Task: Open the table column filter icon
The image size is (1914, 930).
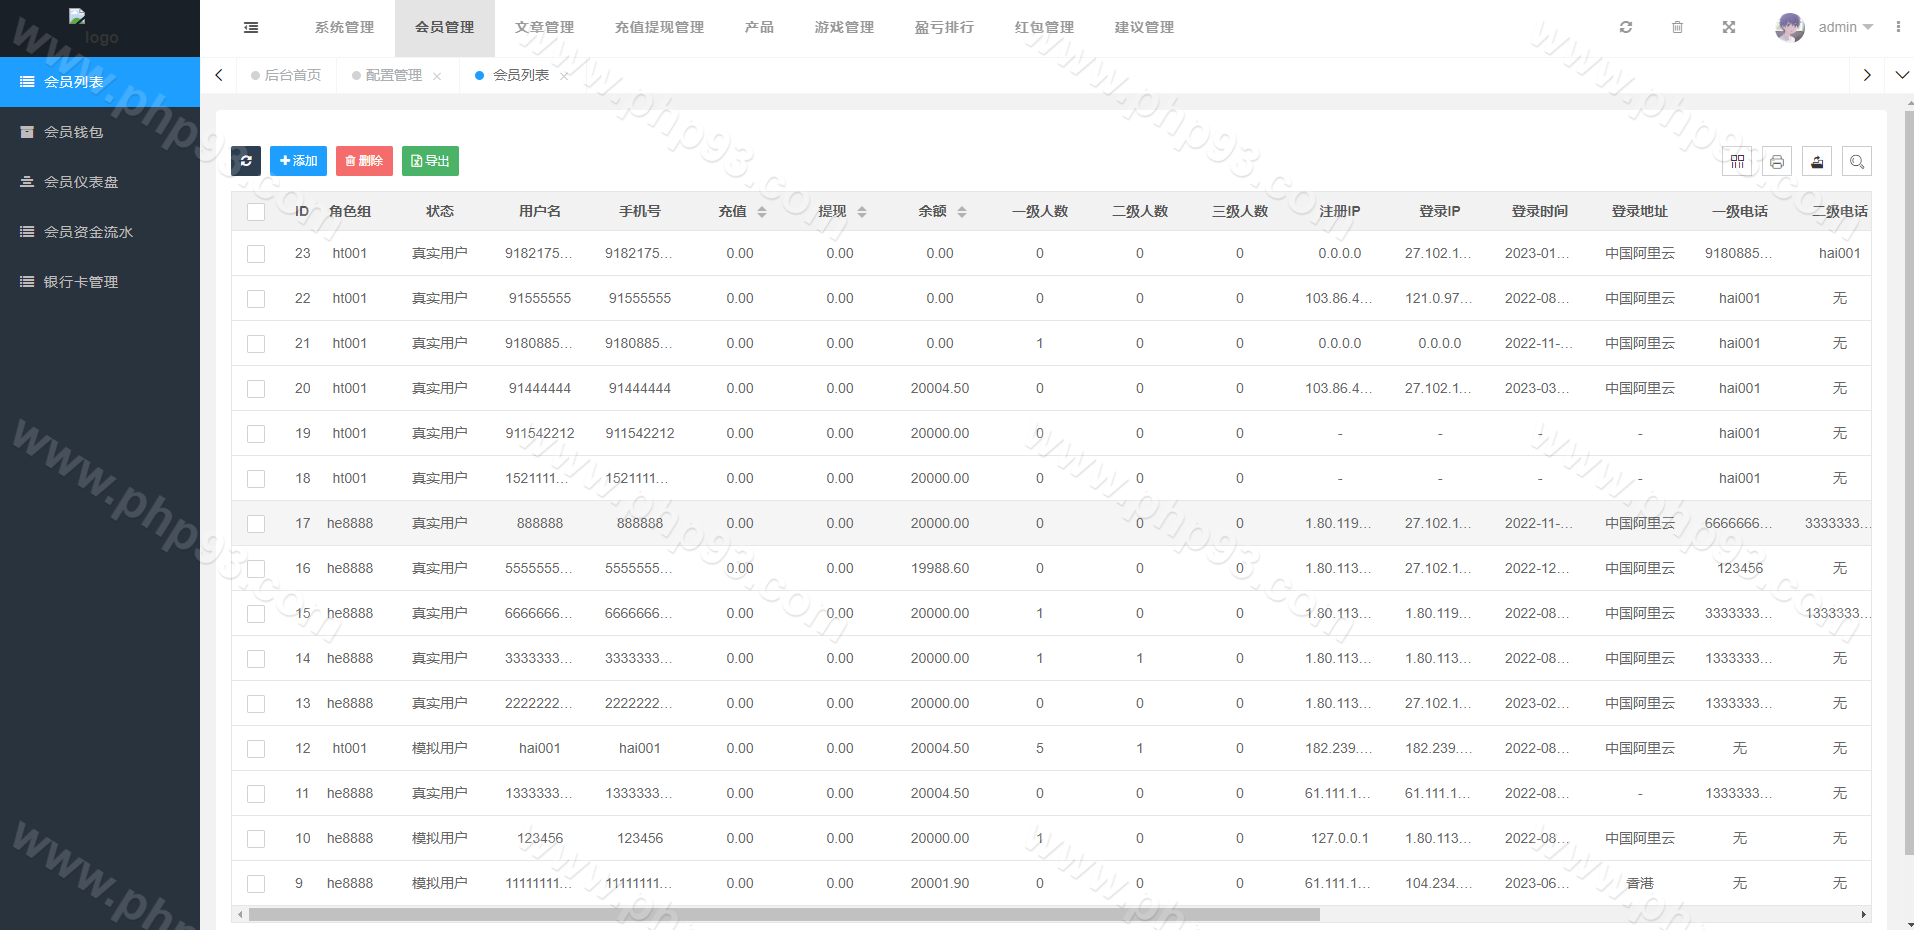Action: 1737,162
